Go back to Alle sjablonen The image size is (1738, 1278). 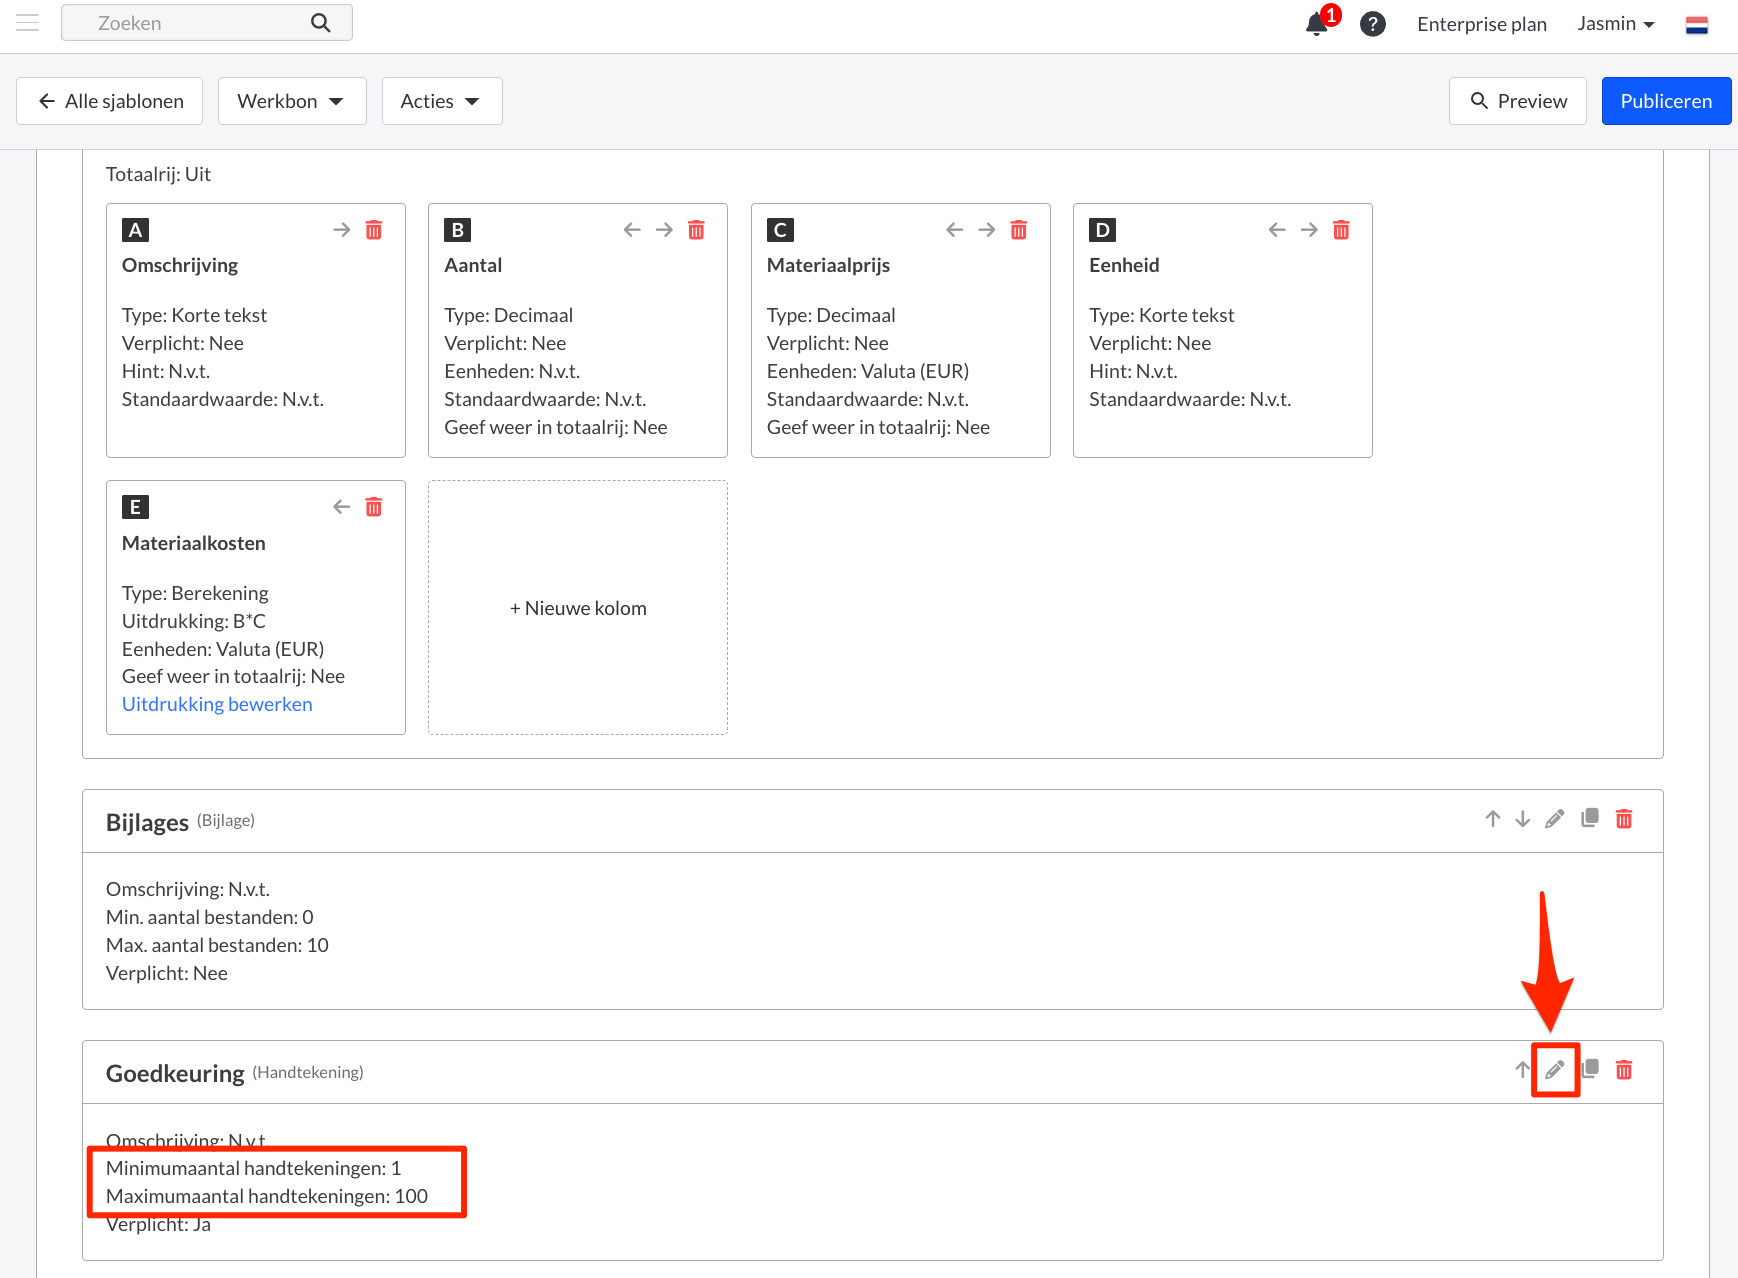[110, 101]
